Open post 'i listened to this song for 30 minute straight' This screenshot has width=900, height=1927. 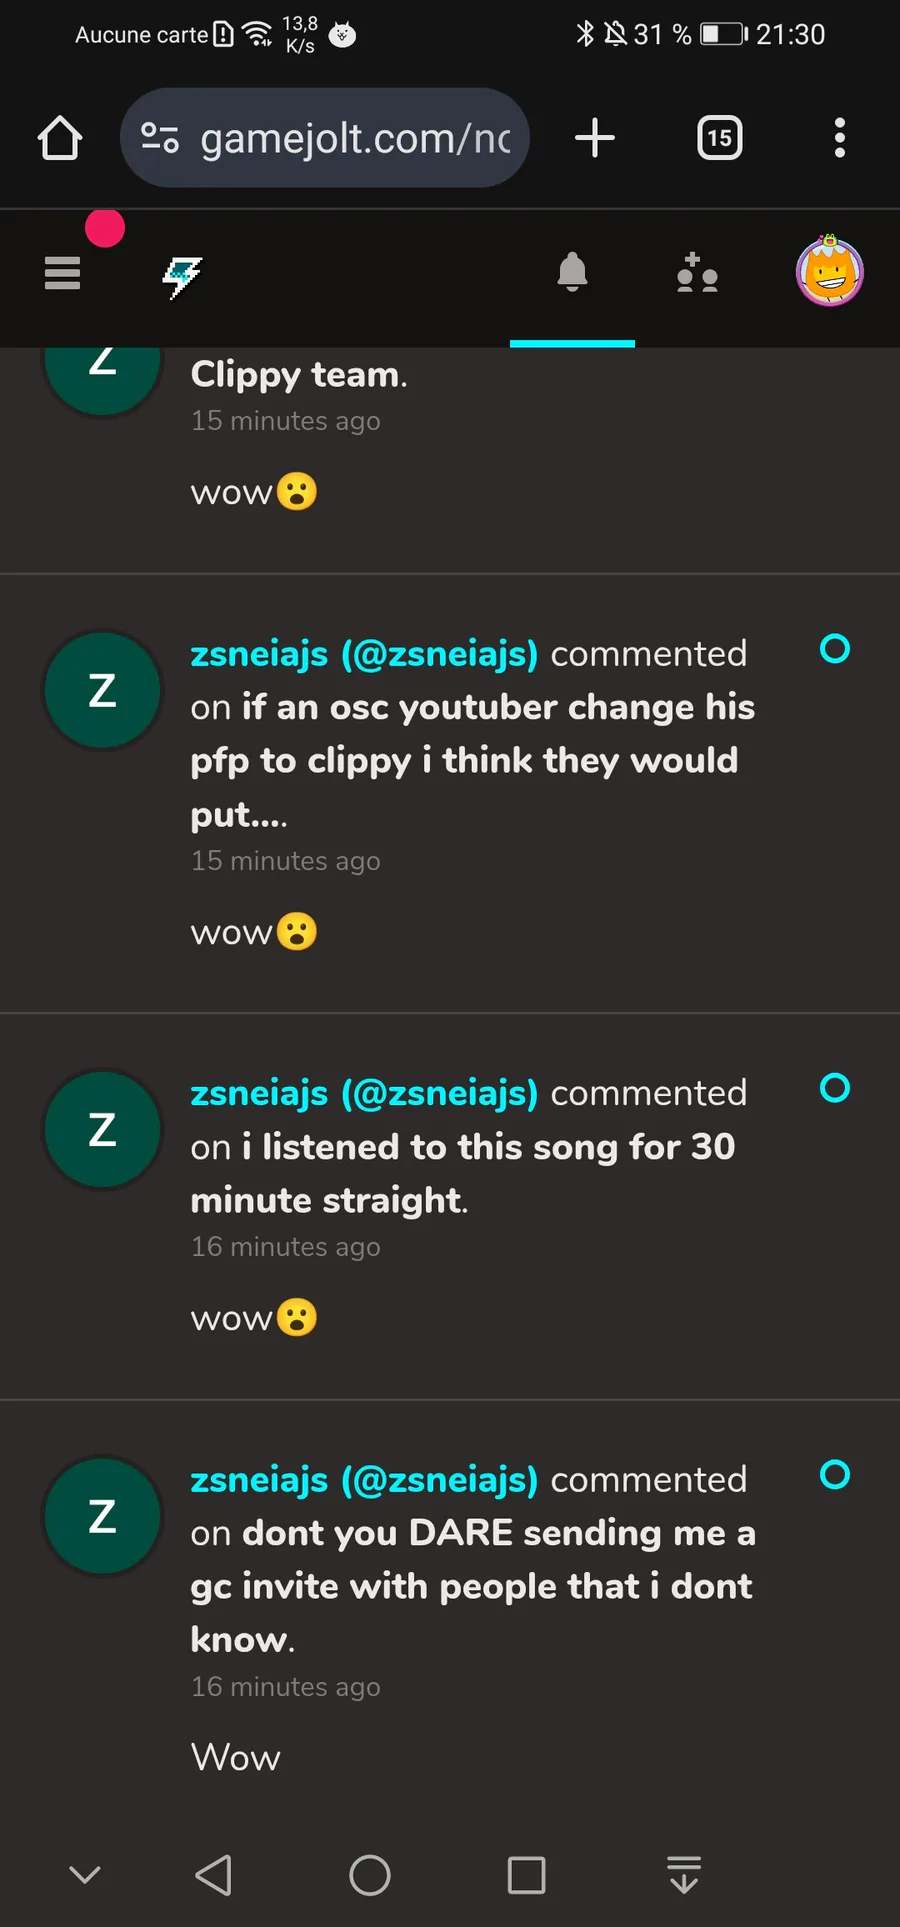[463, 1173]
